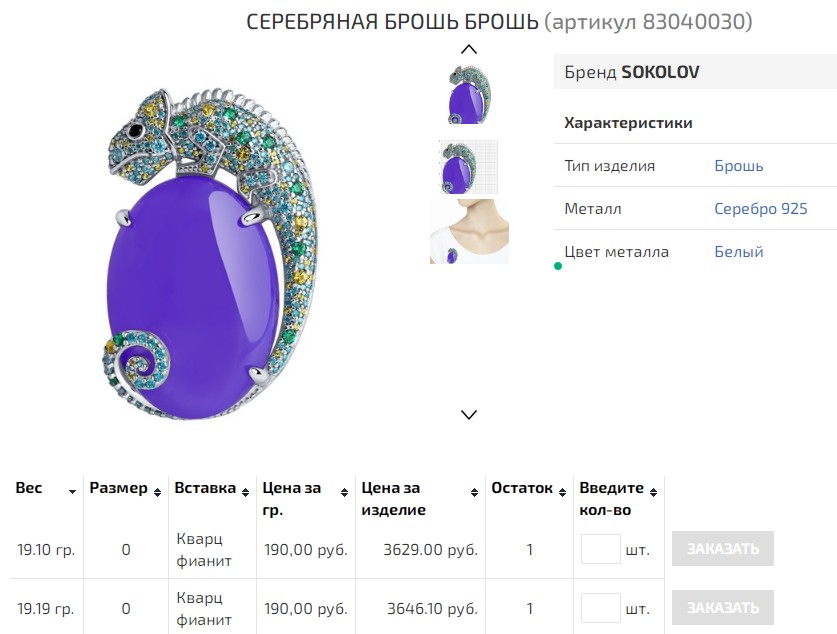Sort by Цена за гр. arrows
This screenshot has height=634, width=837.
pyautogui.click(x=344, y=491)
